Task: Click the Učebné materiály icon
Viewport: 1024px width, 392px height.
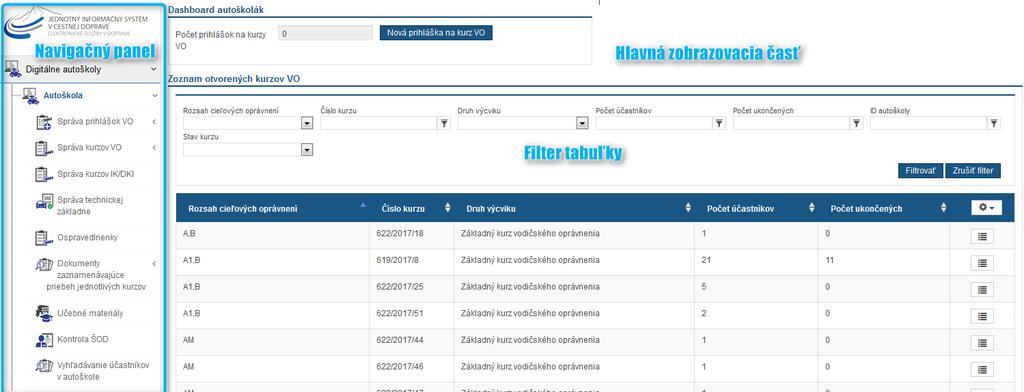Action: pyautogui.click(x=44, y=313)
